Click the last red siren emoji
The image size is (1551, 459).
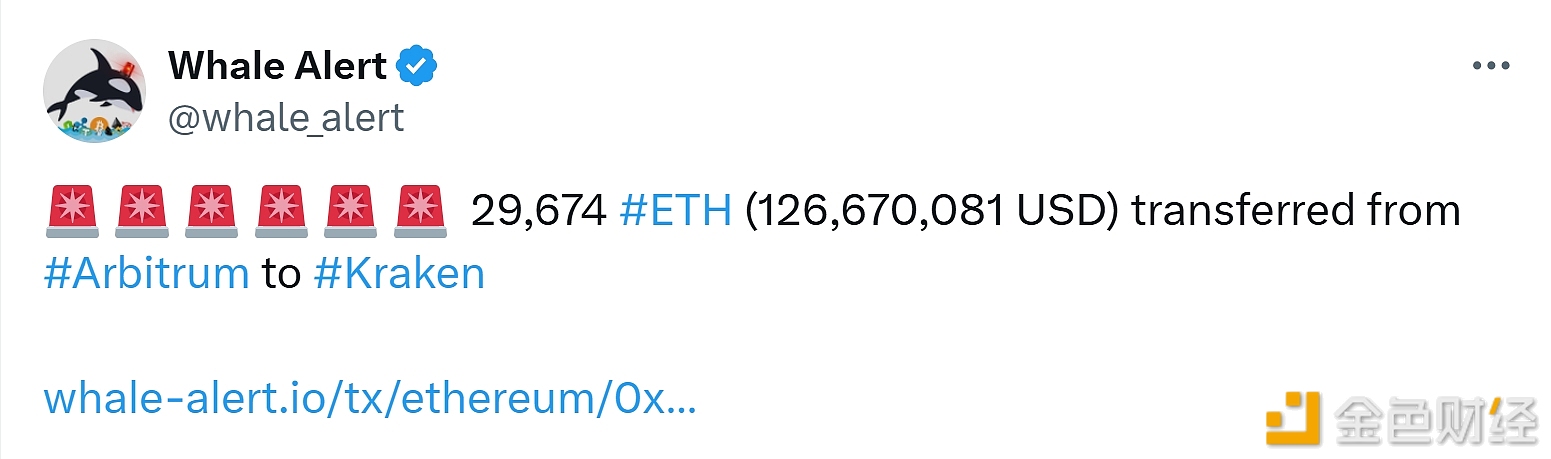tap(421, 212)
